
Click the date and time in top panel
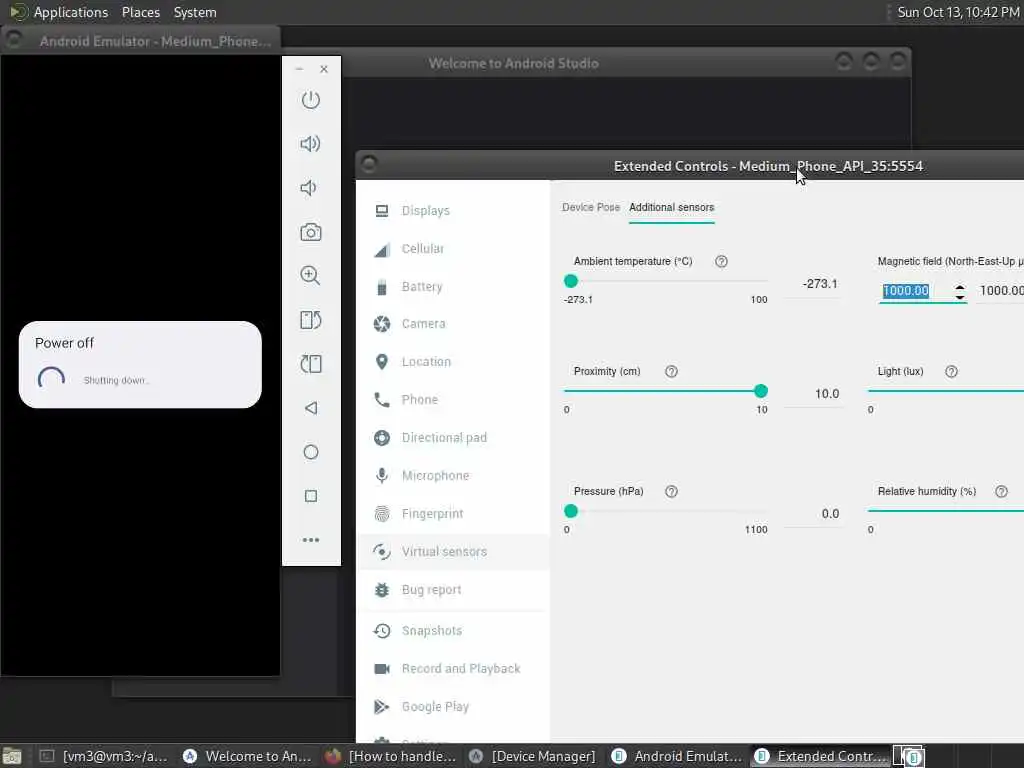(x=957, y=12)
